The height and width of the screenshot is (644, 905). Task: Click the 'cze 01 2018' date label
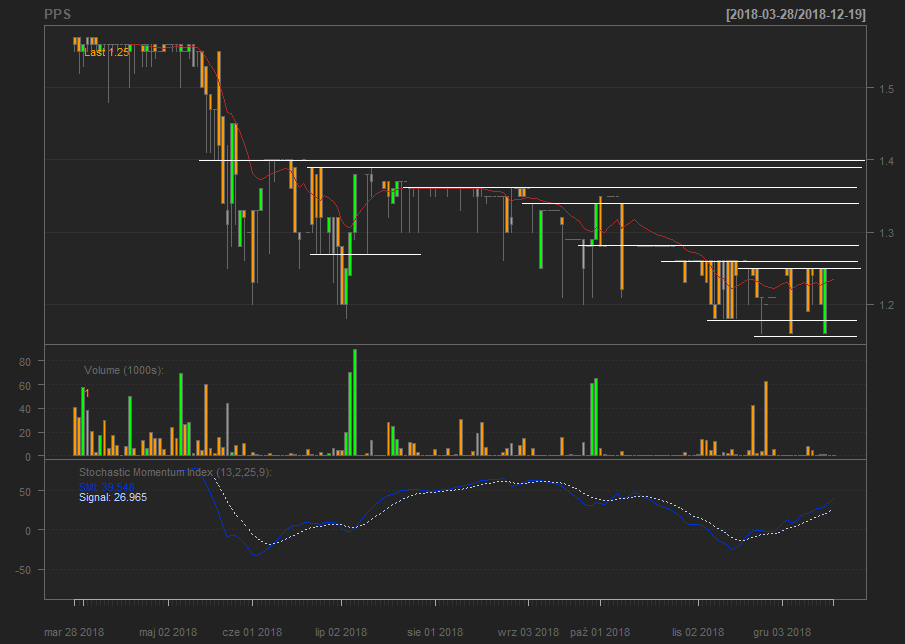click(x=252, y=632)
